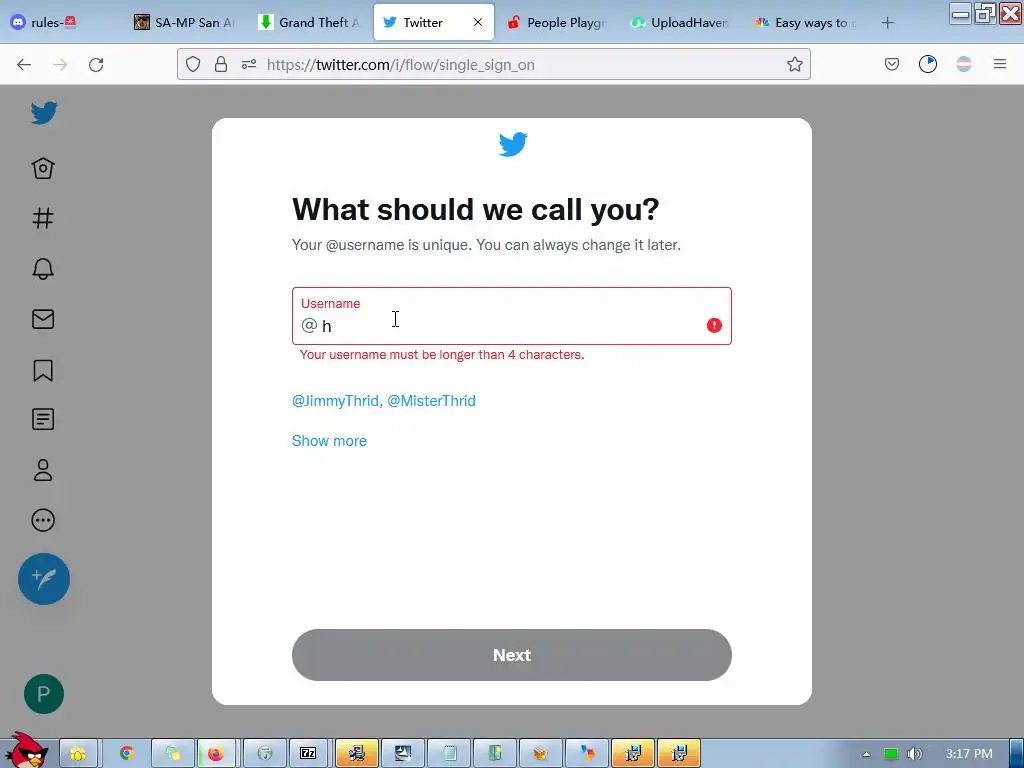Image resolution: width=1024 pixels, height=768 pixels.
Task: Click the striped Firefox account avatar icon
Action: 964,64
